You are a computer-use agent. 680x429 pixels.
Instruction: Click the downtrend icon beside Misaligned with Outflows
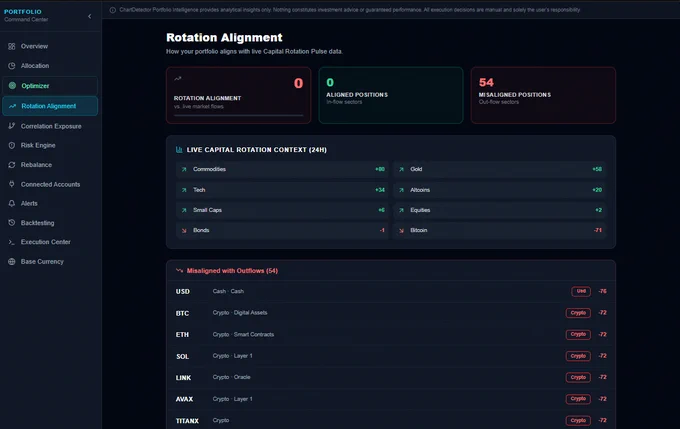(179, 270)
